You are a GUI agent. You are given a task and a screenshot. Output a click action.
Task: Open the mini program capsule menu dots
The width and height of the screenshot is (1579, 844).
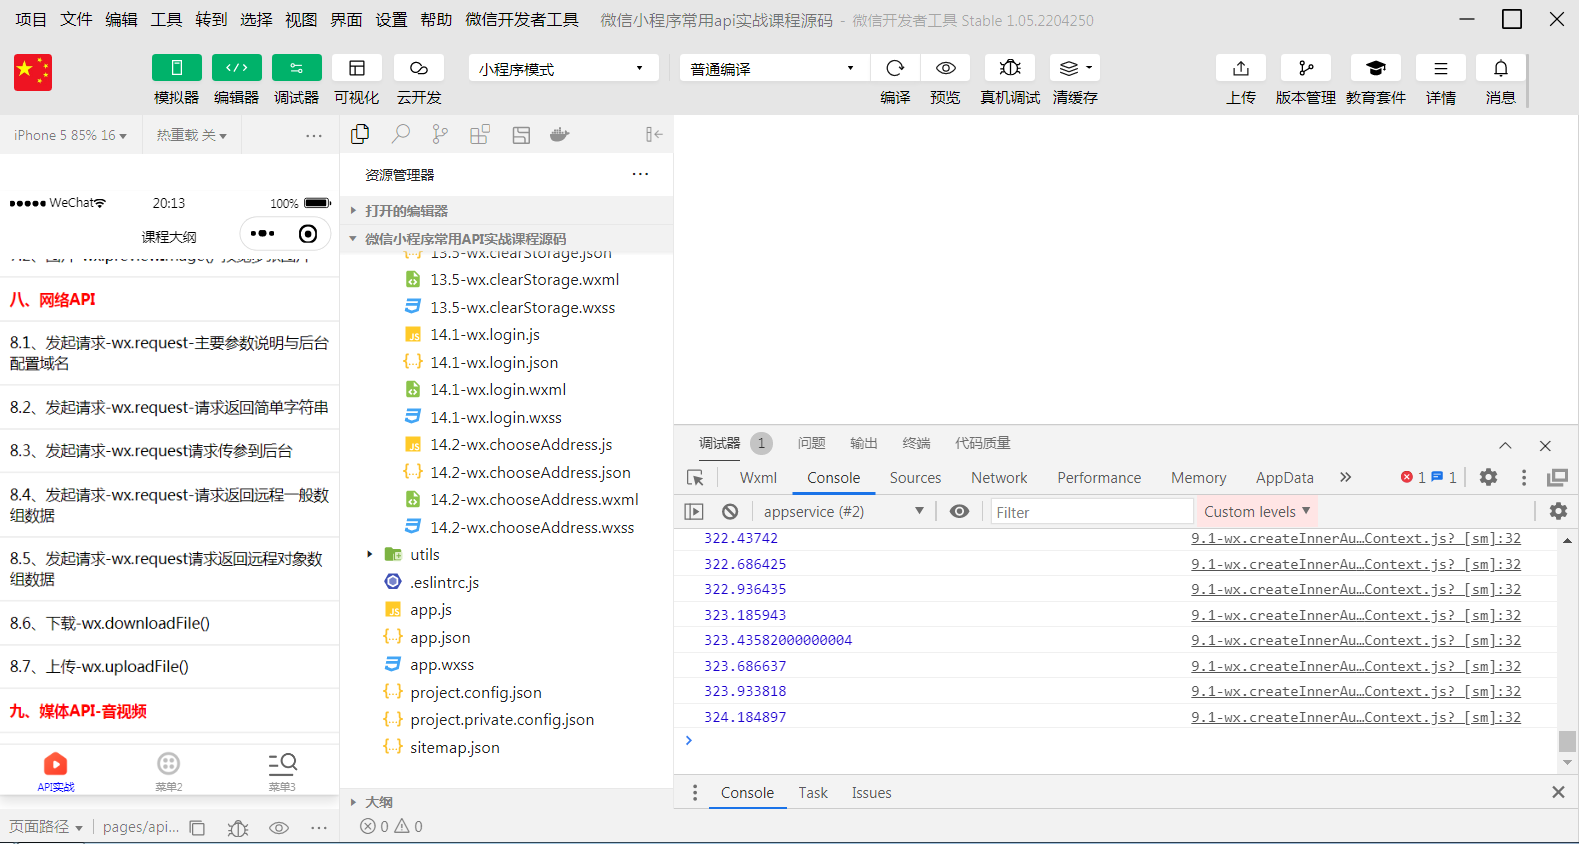coord(263,233)
